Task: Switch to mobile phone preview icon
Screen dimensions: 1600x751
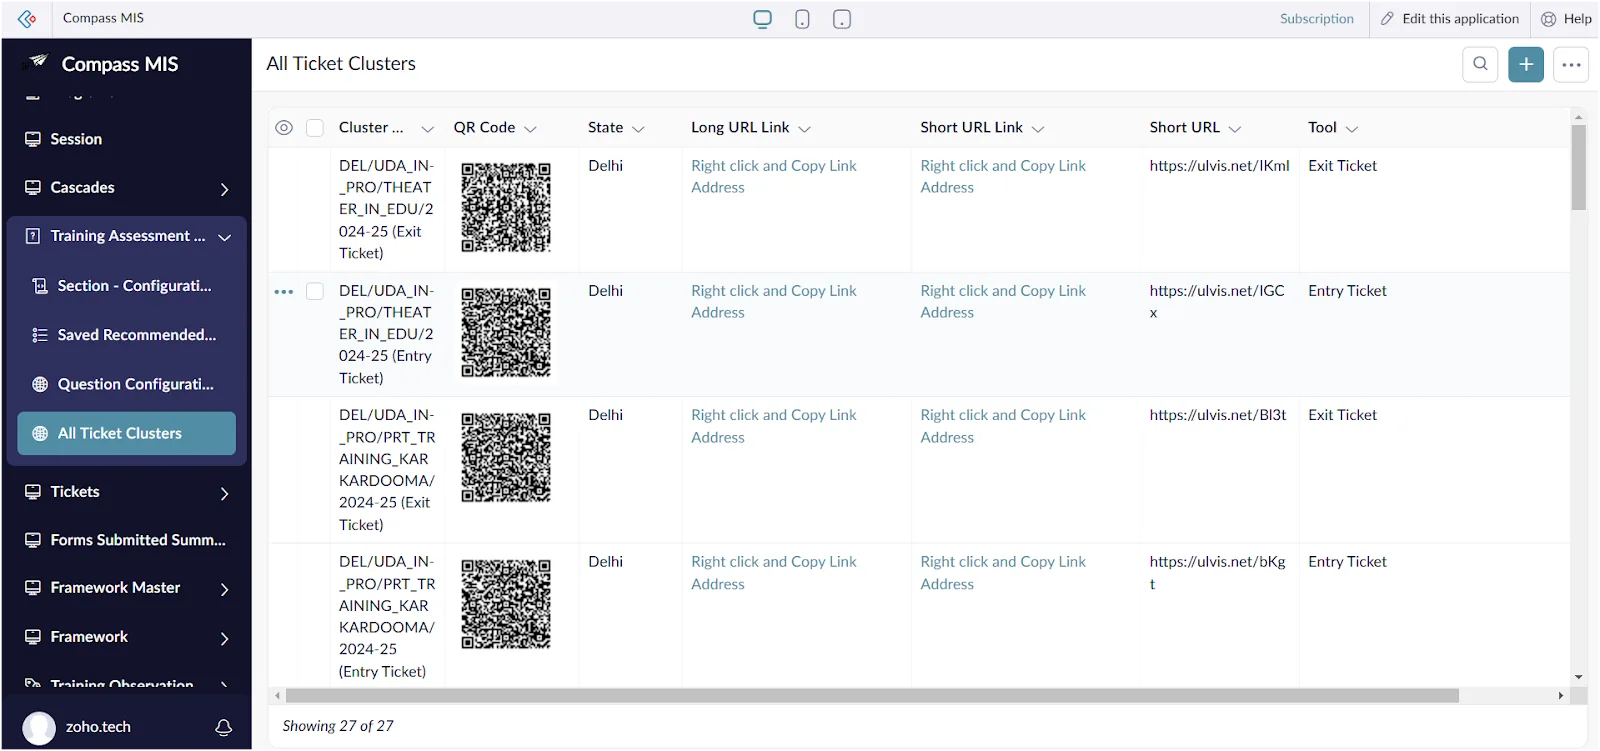Action: tap(802, 19)
